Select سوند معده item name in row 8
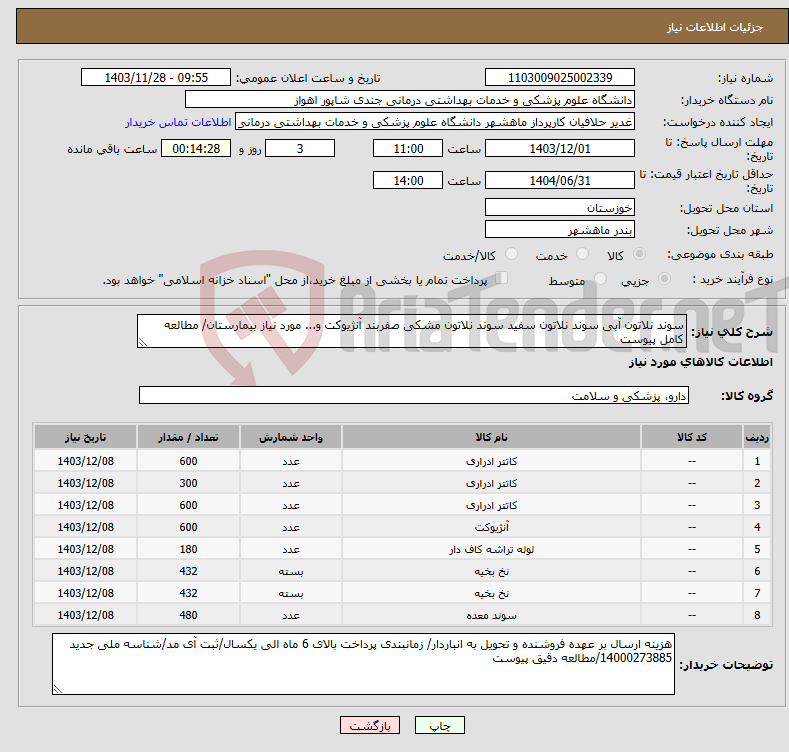789x752 pixels. pyautogui.click(x=492, y=616)
